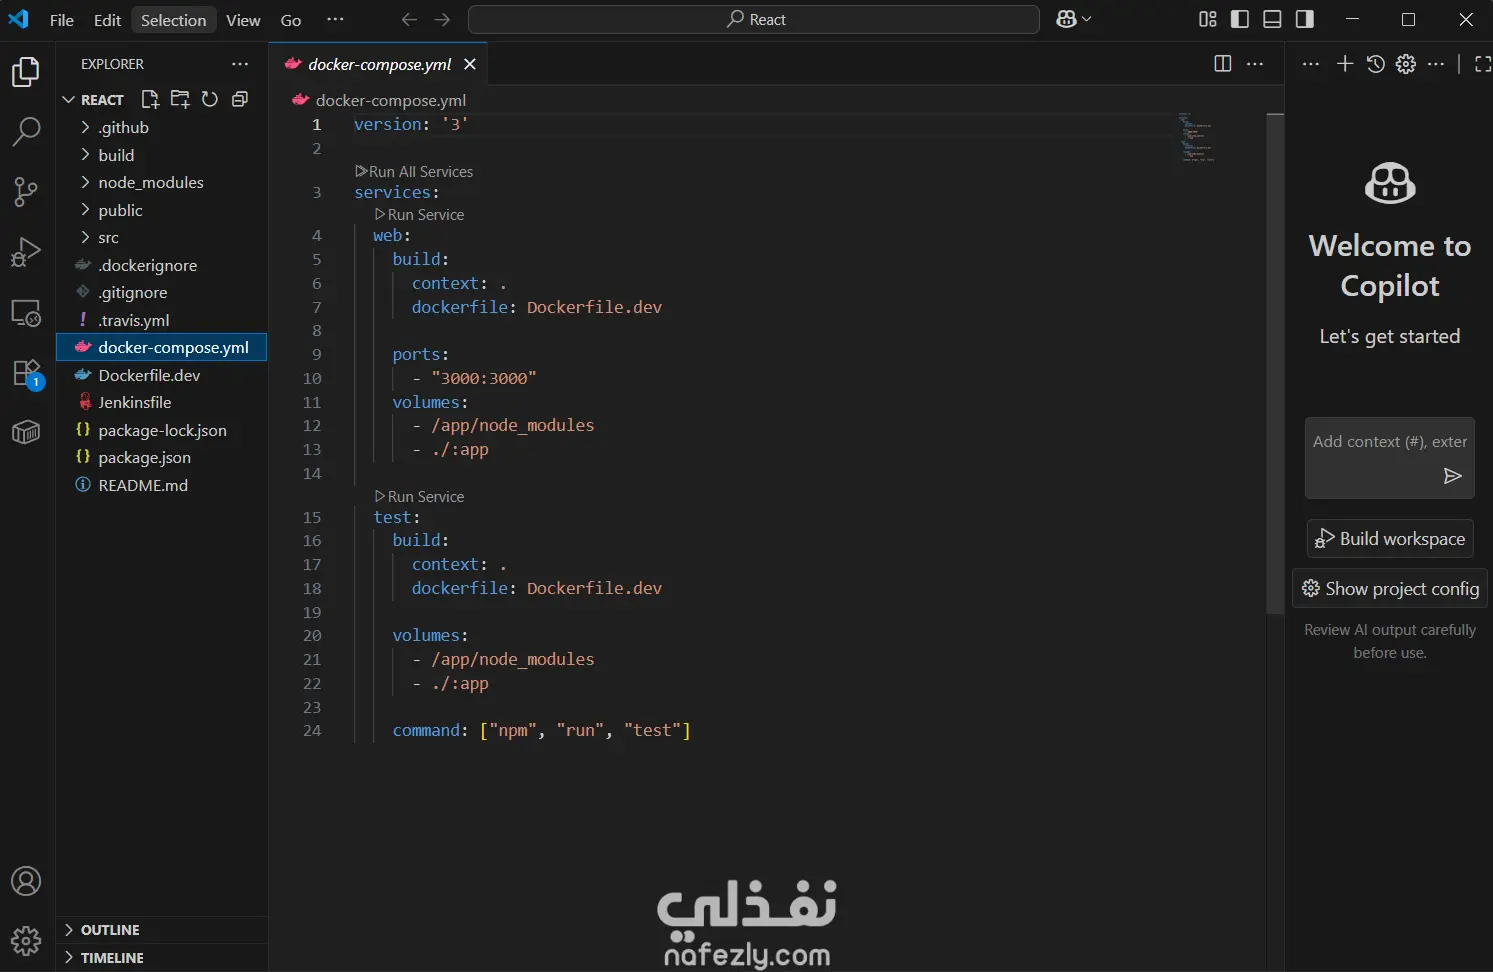Open the Manage gear menu
The width and height of the screenshot is (1493, 972).
[26, 941]
